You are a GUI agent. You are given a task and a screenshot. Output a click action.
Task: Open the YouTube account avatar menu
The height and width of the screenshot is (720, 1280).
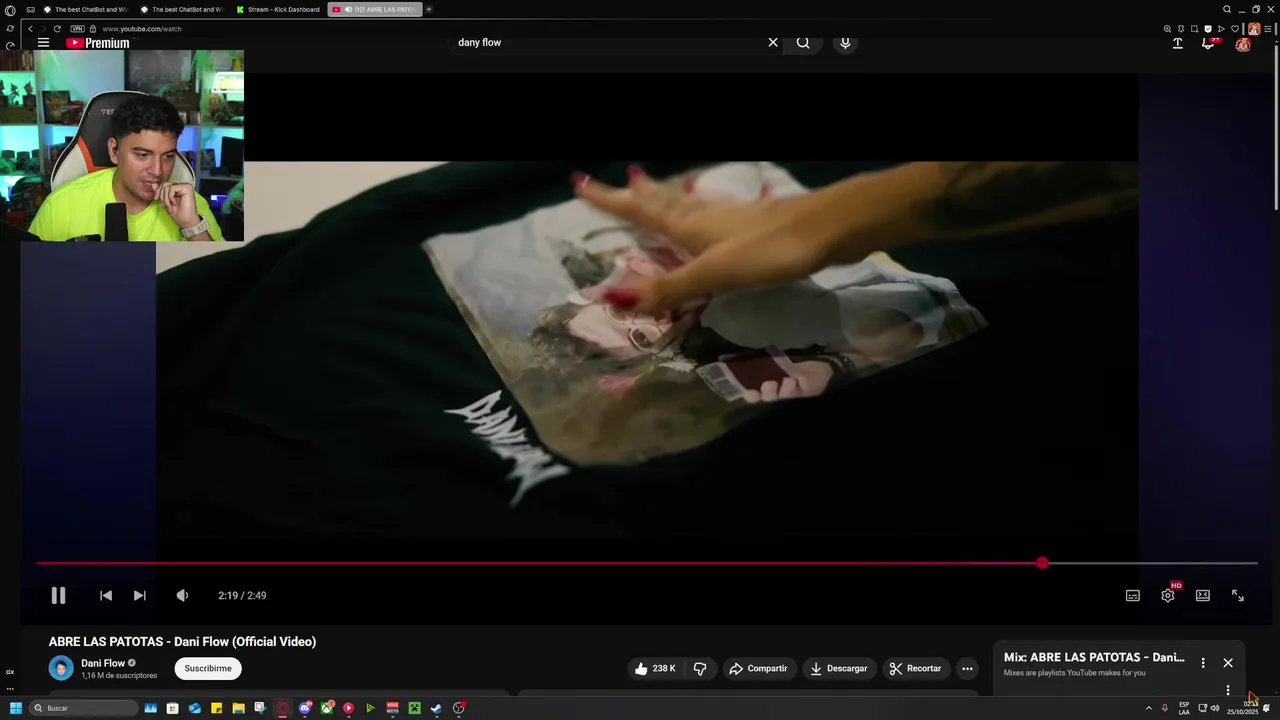[1243, 44]
